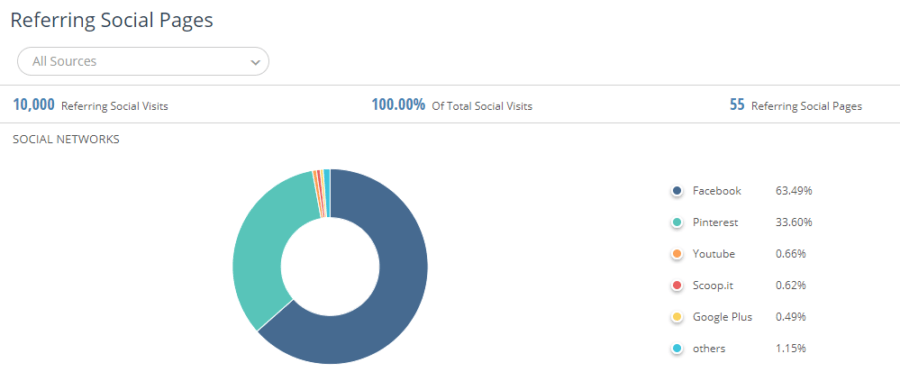Image resolution: width=900 pixels, height=381 pixels.
Task: Click the Scoop.it legend color dot
Action: (677, 286)
